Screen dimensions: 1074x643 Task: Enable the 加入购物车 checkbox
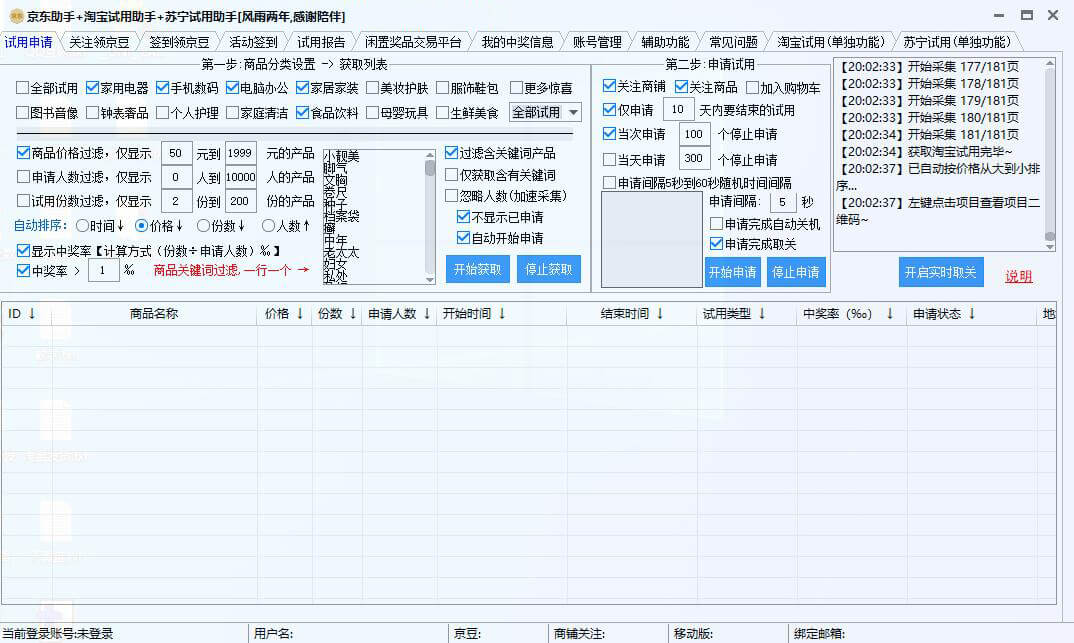[x=752, y=87]
